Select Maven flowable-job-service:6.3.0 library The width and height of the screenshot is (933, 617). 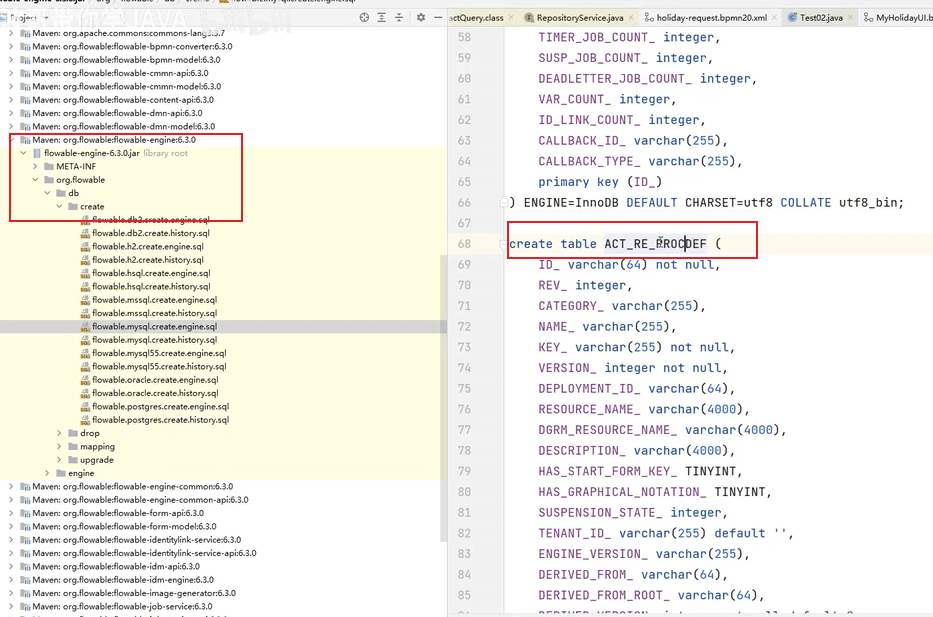point(116,606)
